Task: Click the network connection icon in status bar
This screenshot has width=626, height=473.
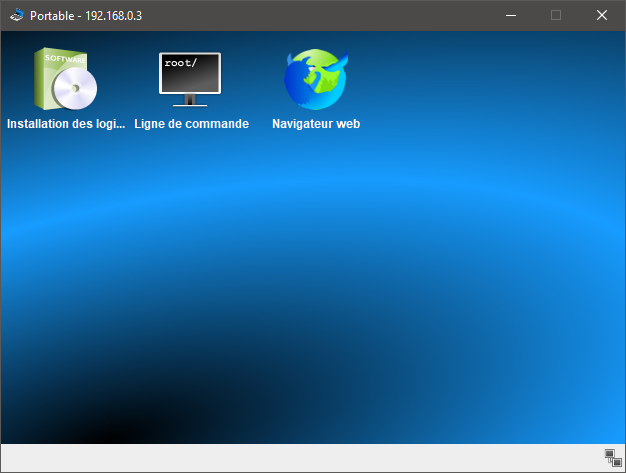Action: click(612, 458)
